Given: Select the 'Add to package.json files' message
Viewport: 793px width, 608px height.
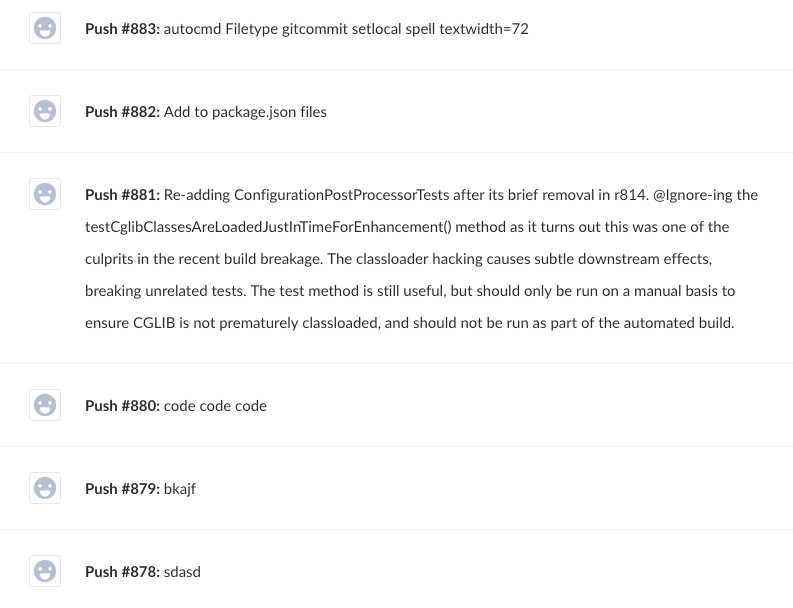Looking at the screenshot, I should pos(245,112).
